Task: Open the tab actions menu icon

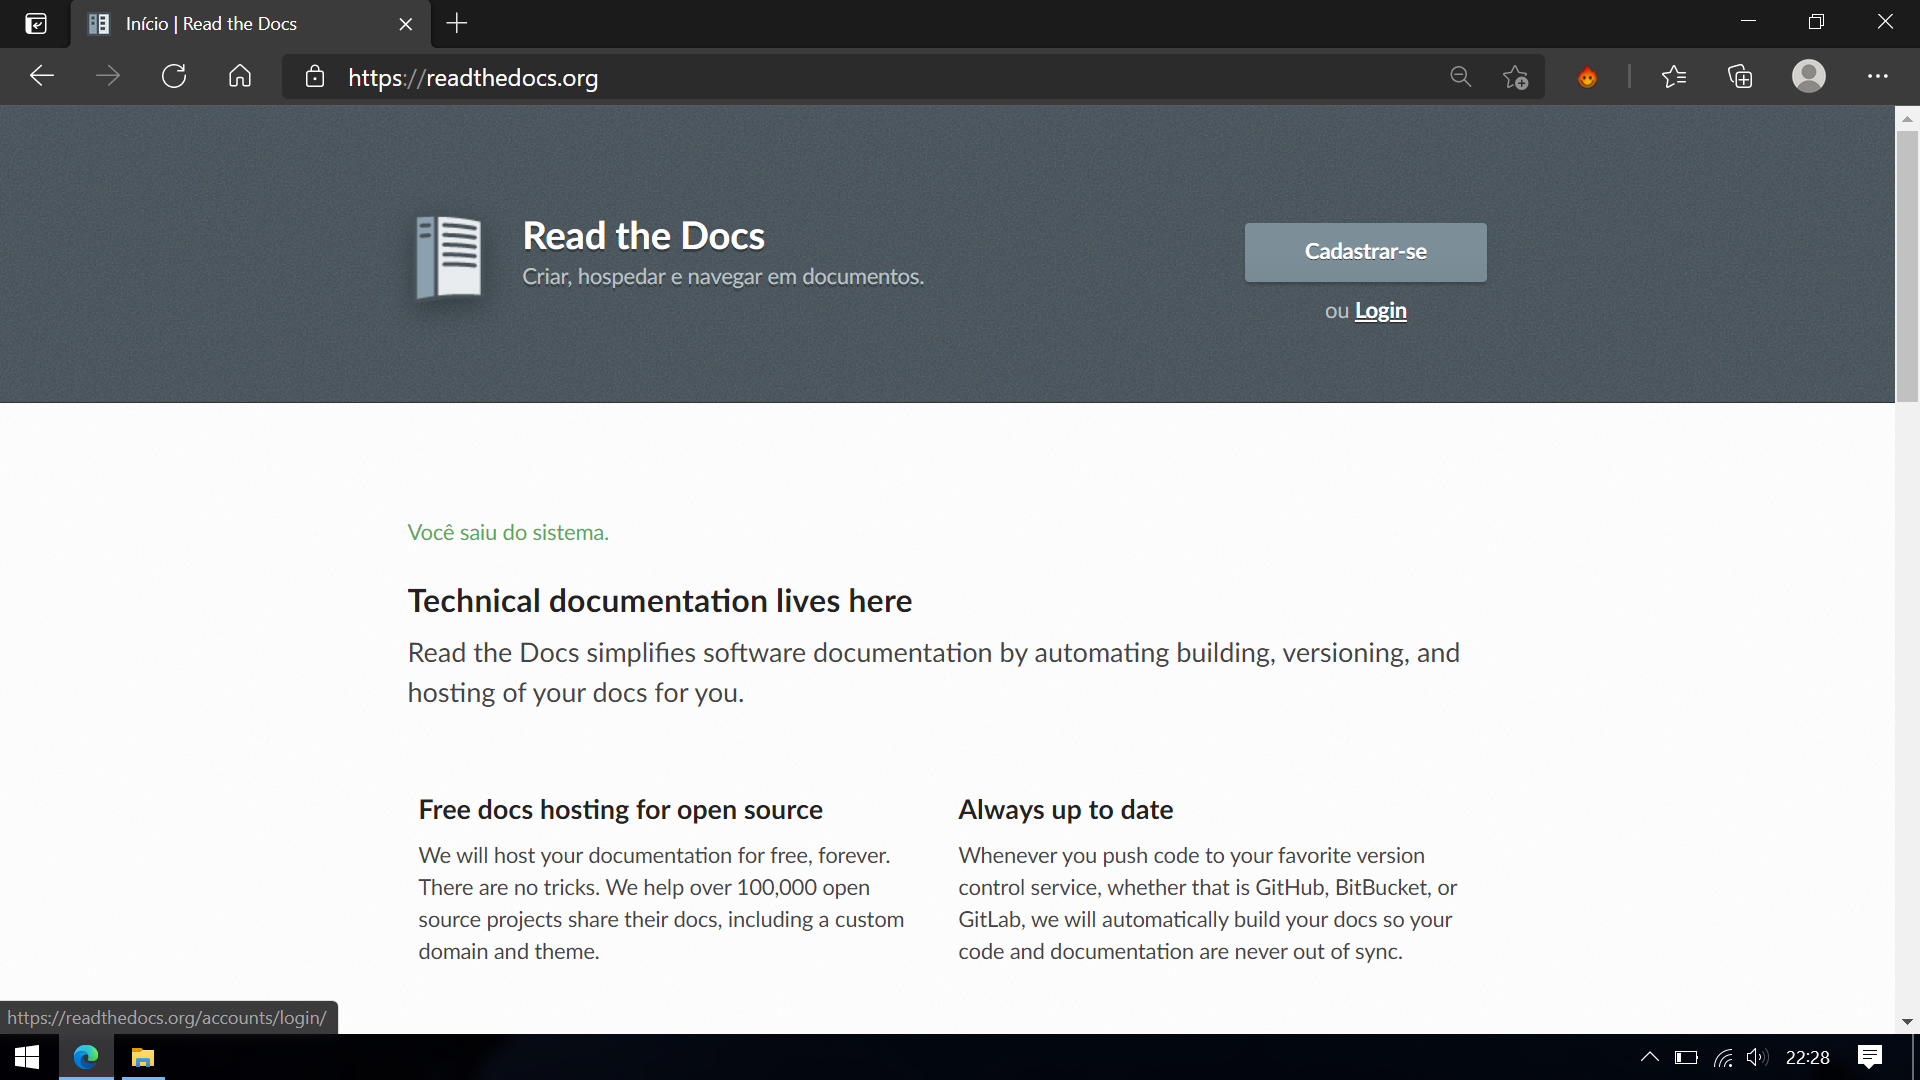Action: coord(36,23)
